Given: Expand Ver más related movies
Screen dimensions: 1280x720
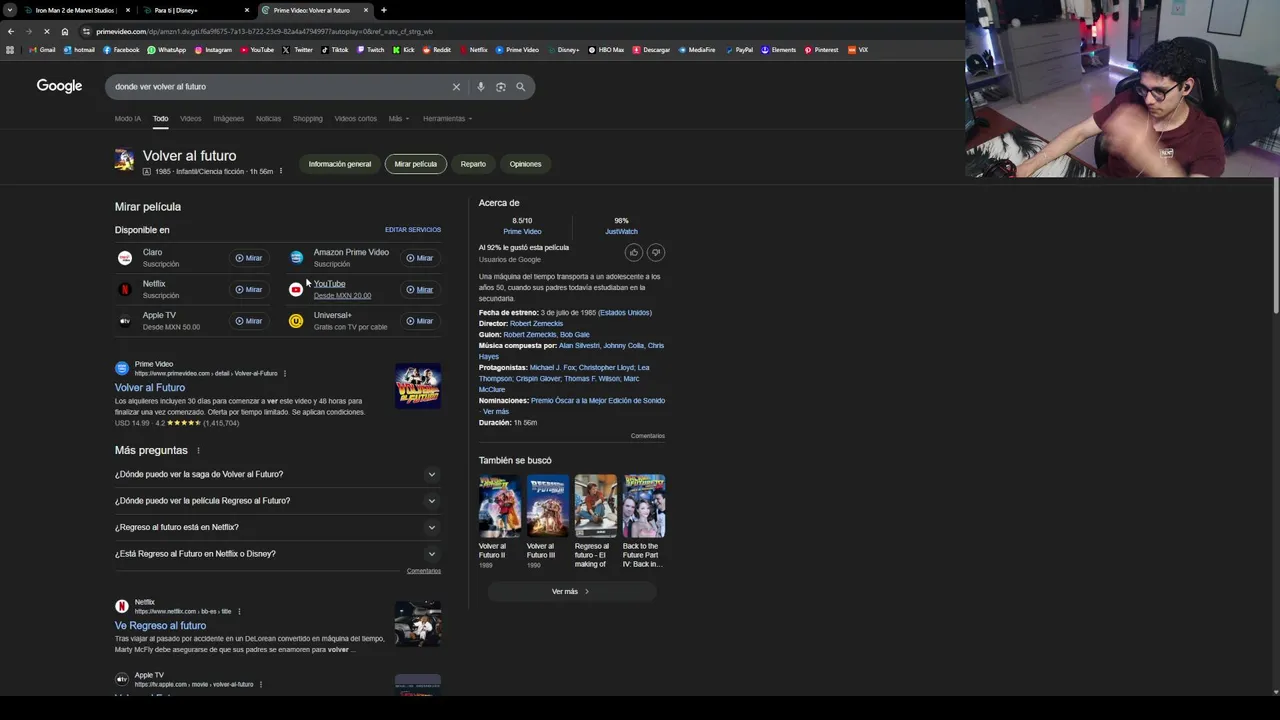Looking at the screenshot, I should click(x=571, y=592).
